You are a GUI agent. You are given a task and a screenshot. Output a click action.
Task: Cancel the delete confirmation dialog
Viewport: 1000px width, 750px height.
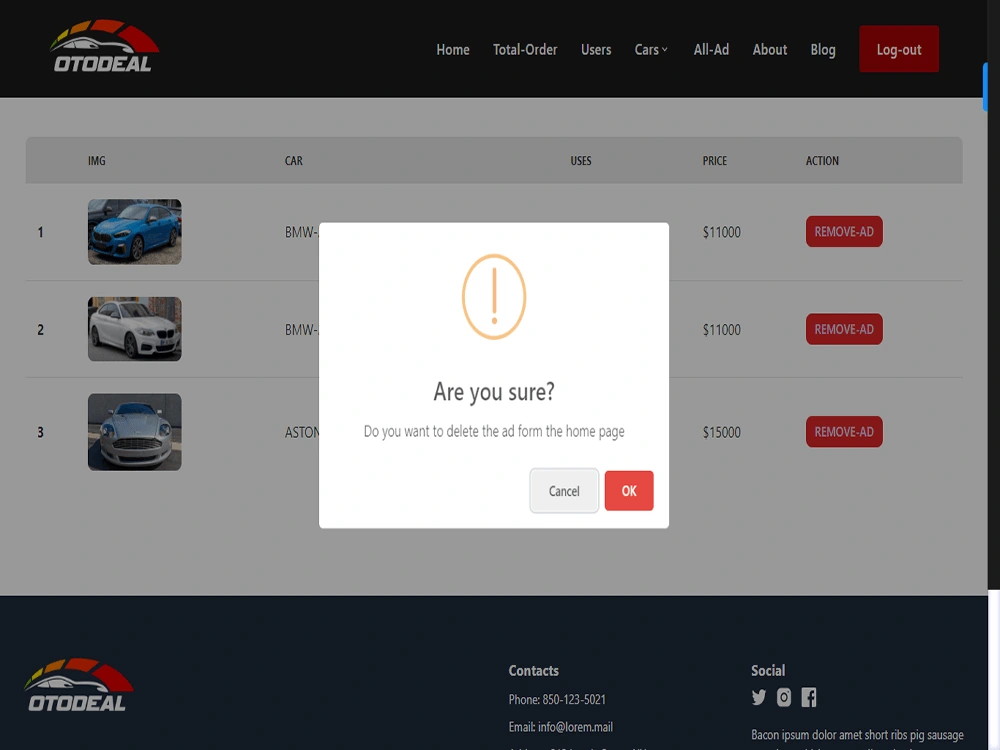564,490
